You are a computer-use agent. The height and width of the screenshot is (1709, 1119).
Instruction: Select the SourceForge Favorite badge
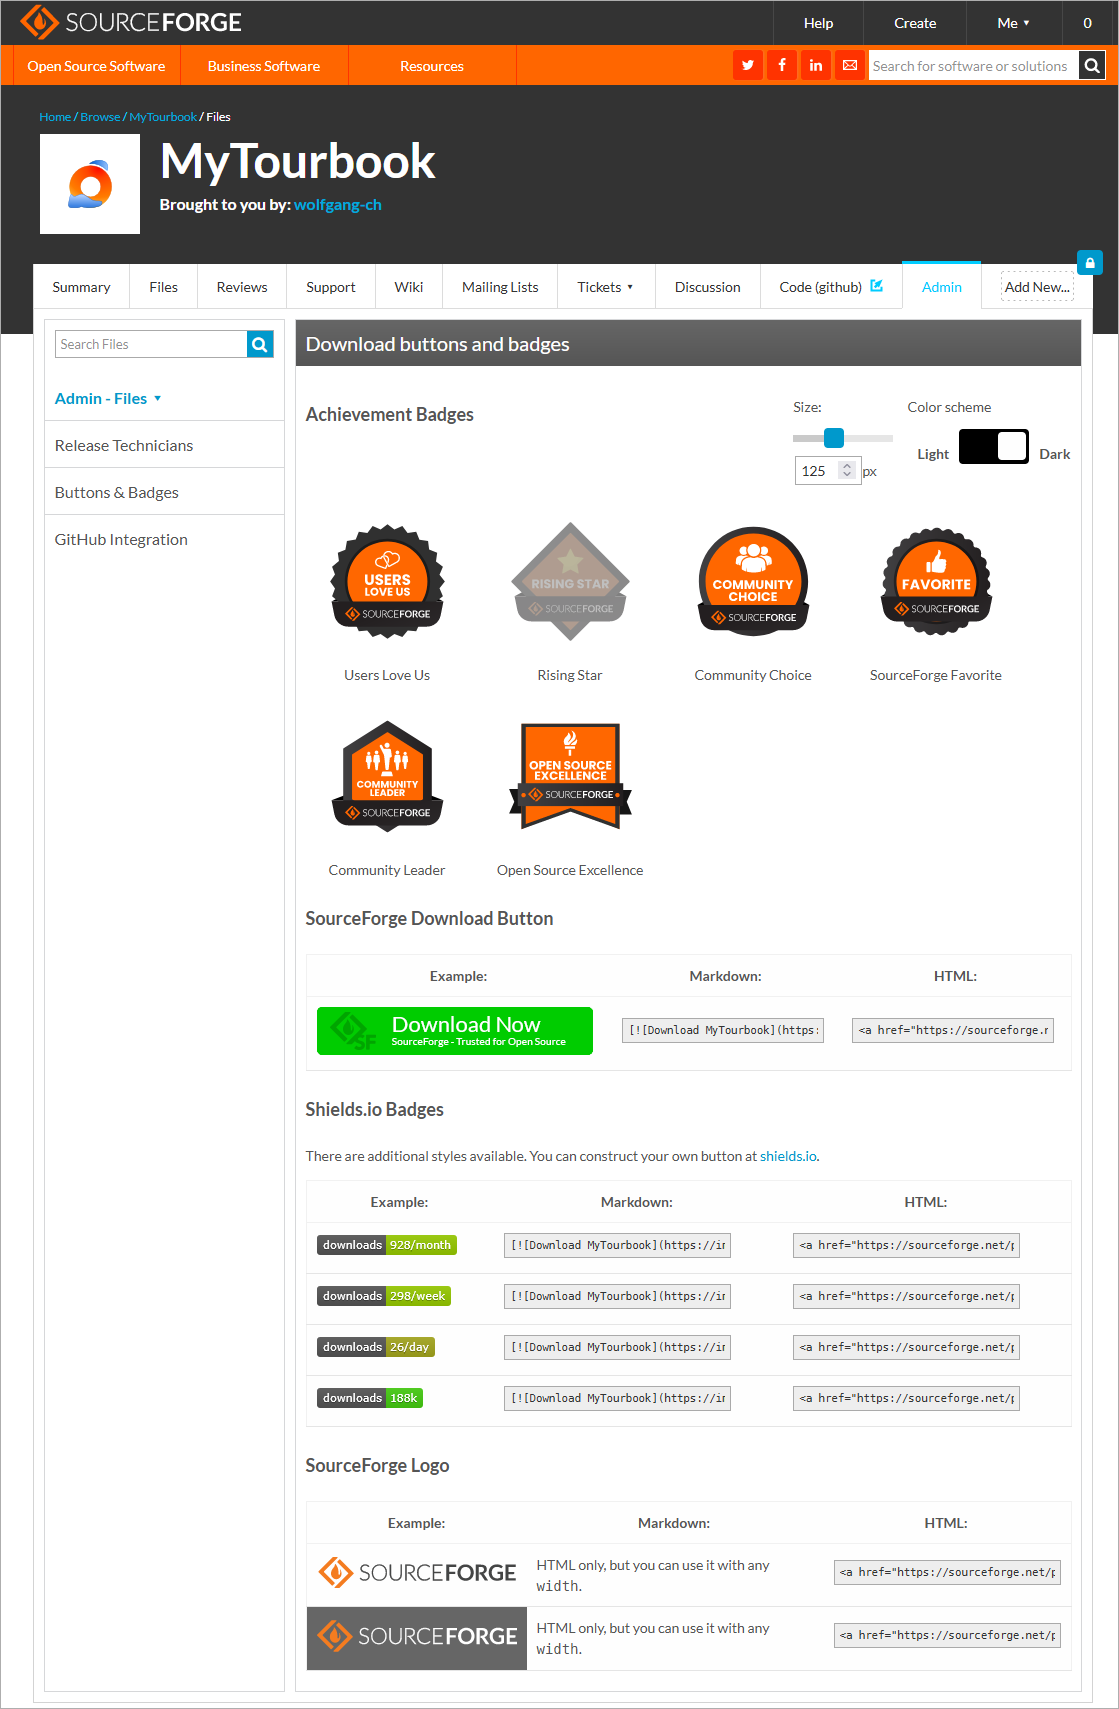click(936, 581)
